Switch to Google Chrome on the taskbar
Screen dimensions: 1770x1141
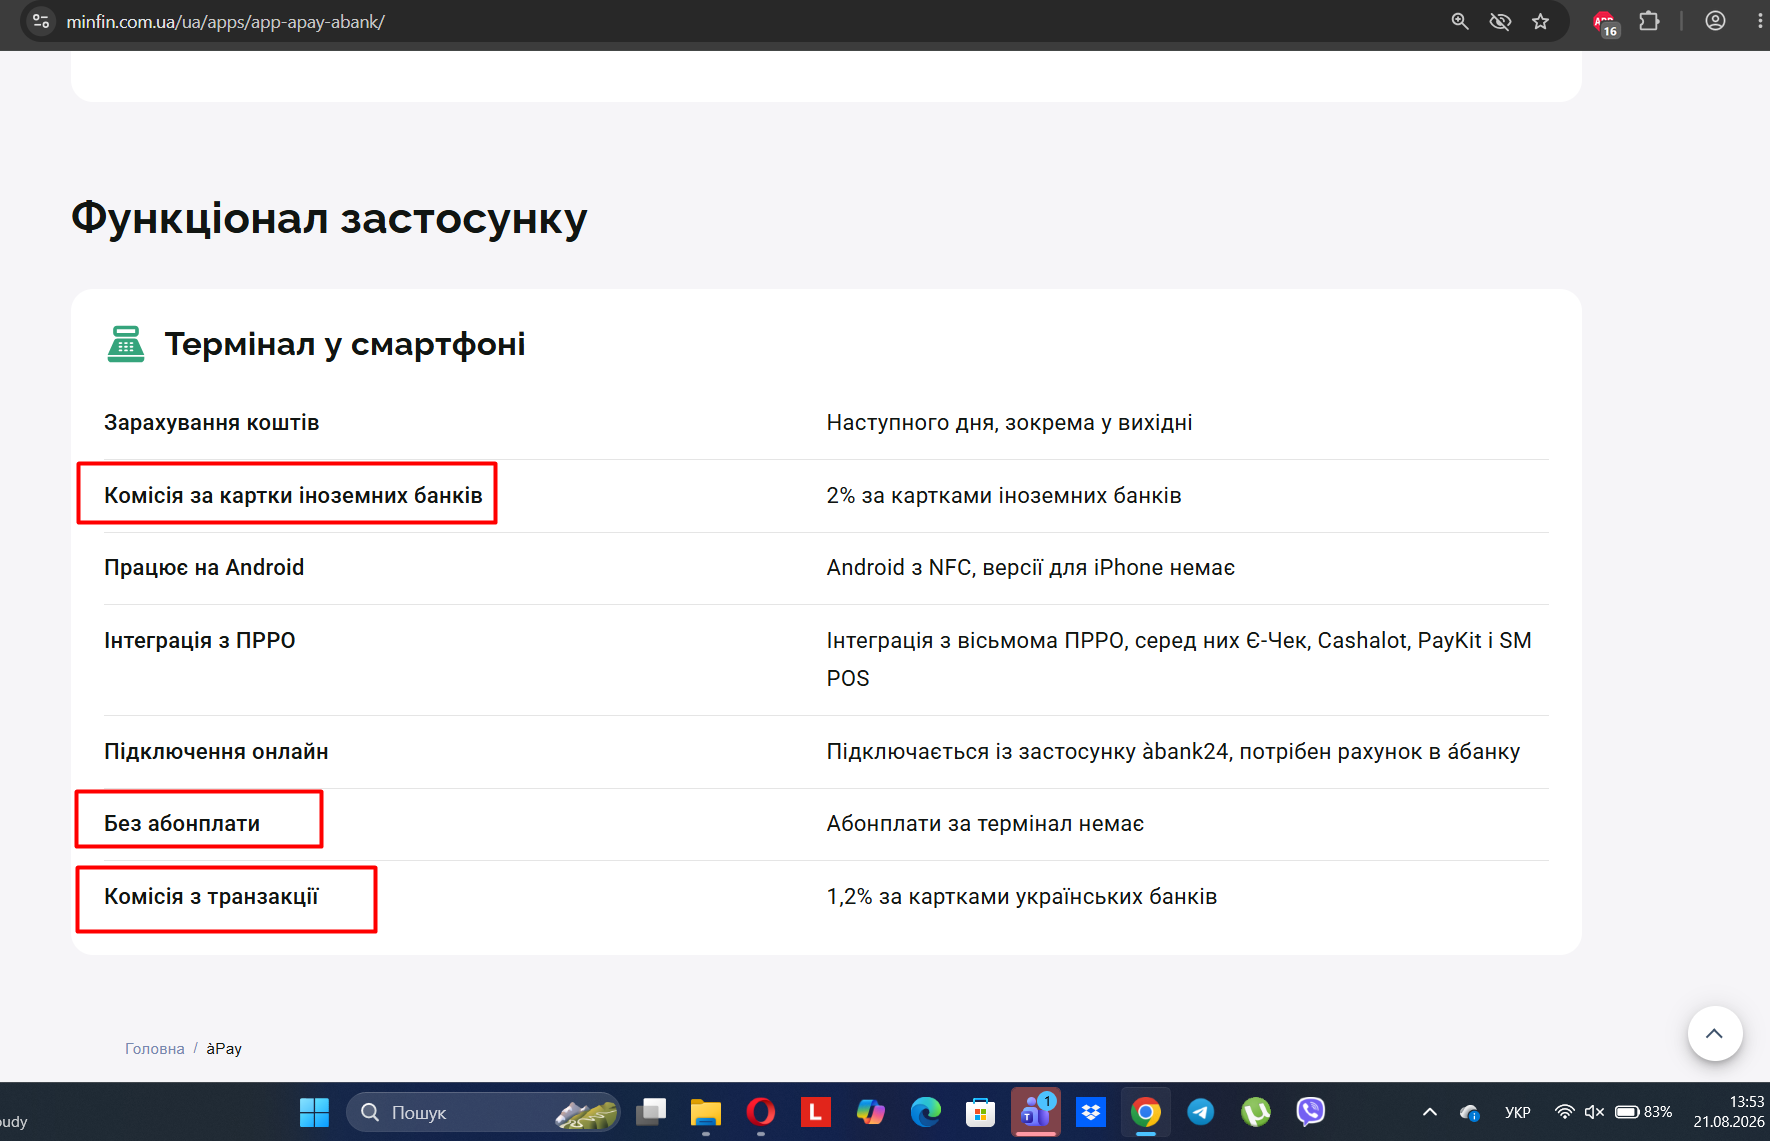pos(1146,1112)
